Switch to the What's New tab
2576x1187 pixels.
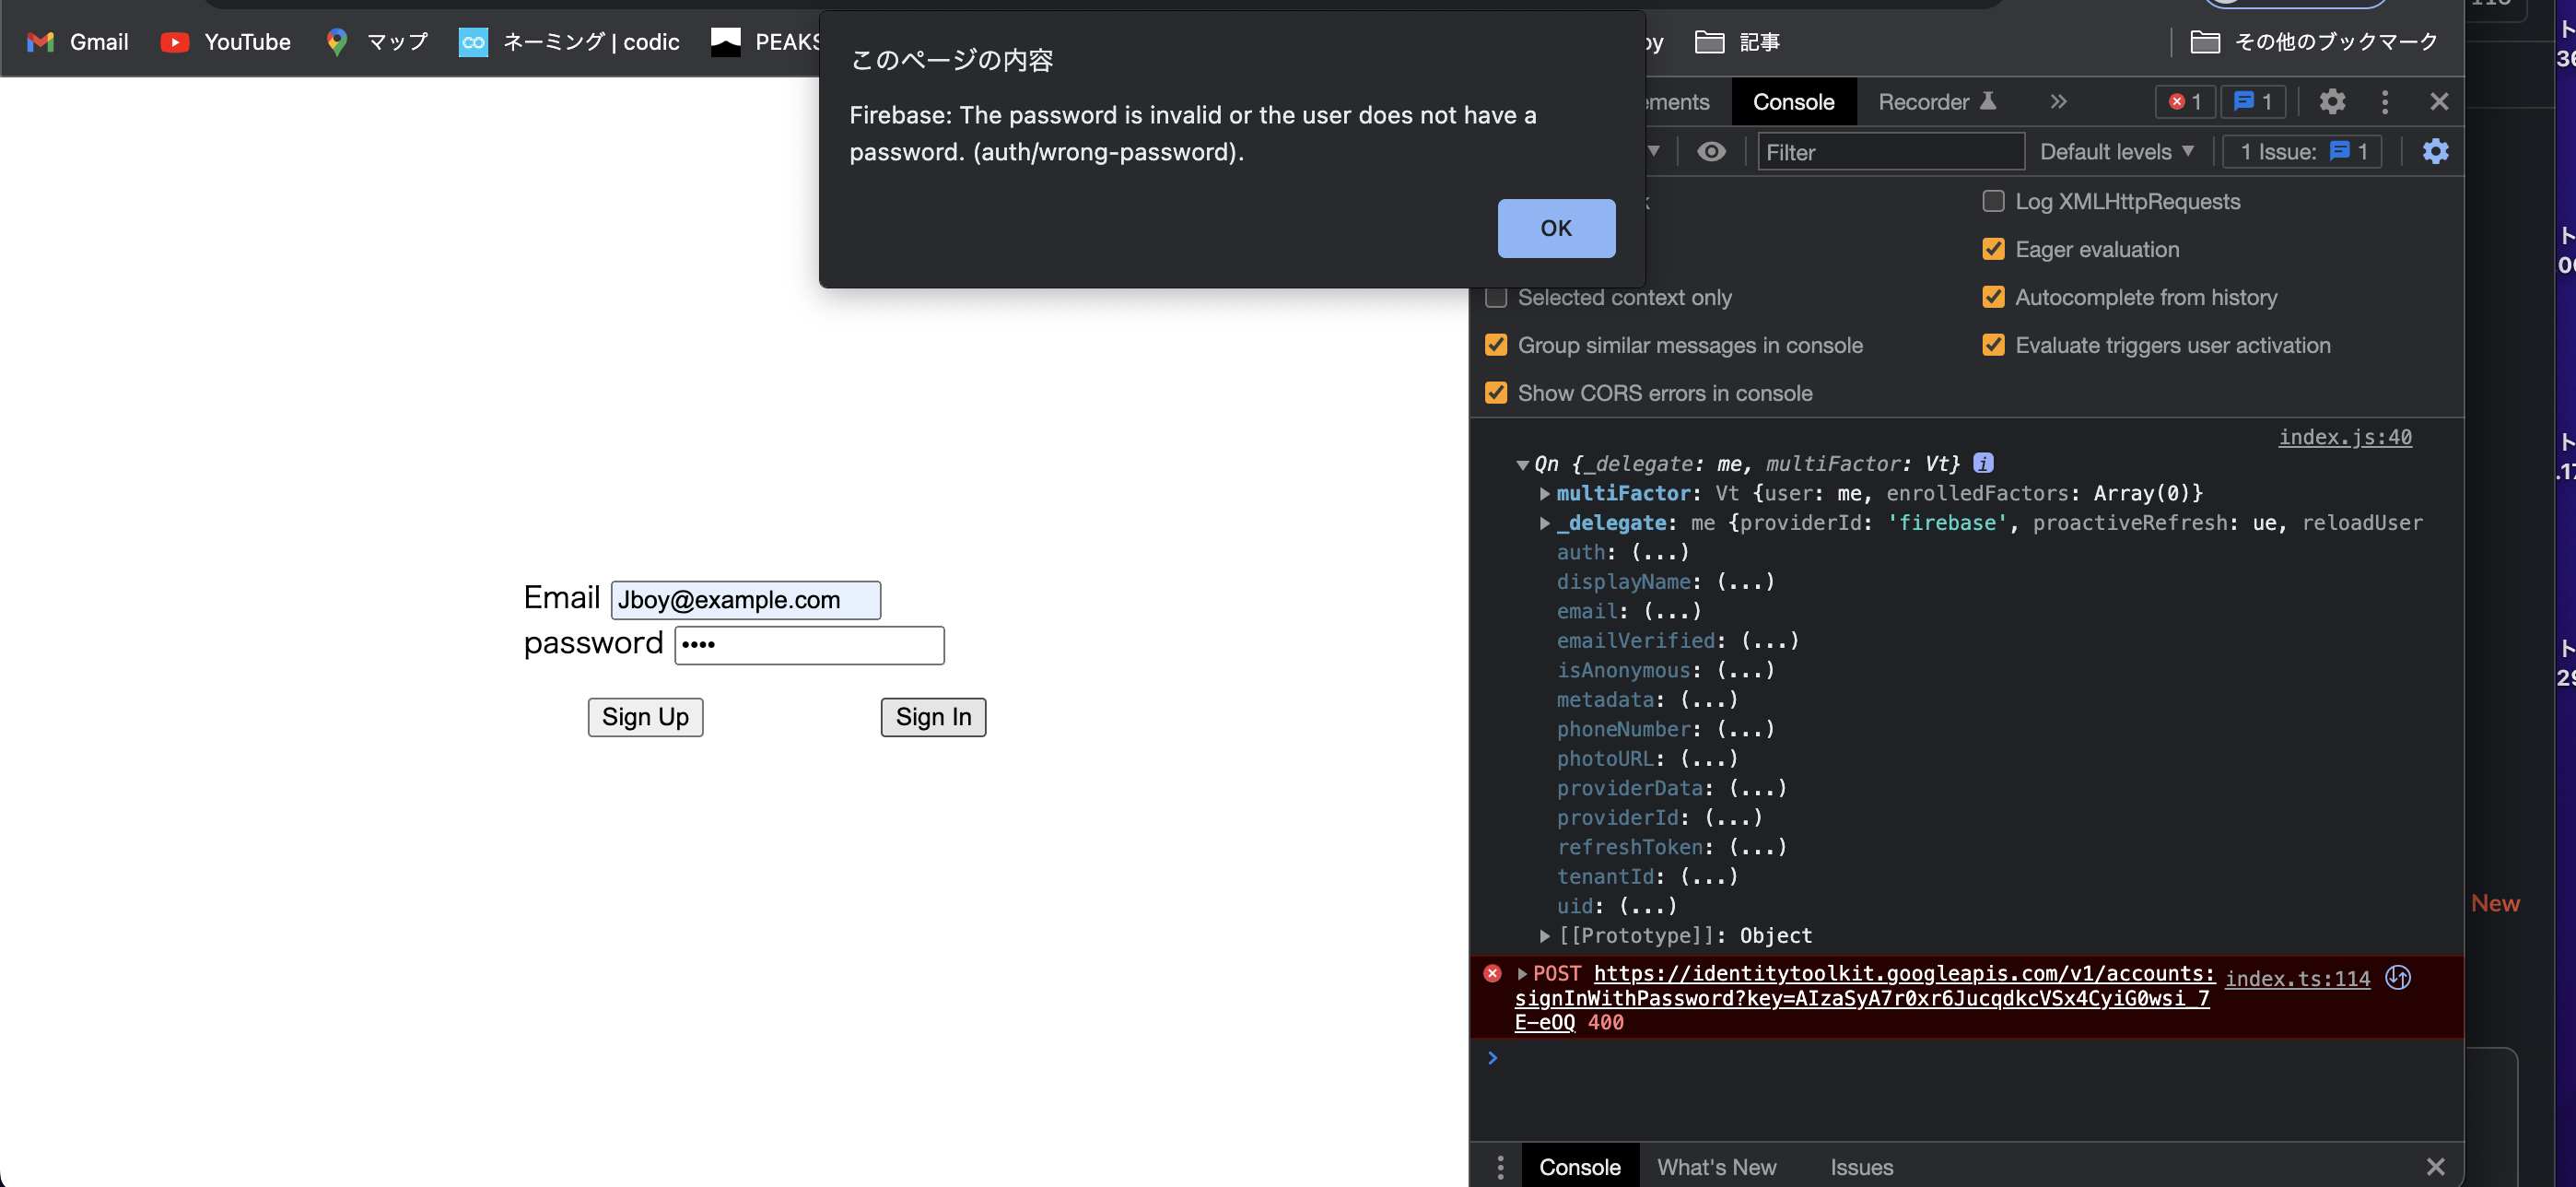1717,1166
